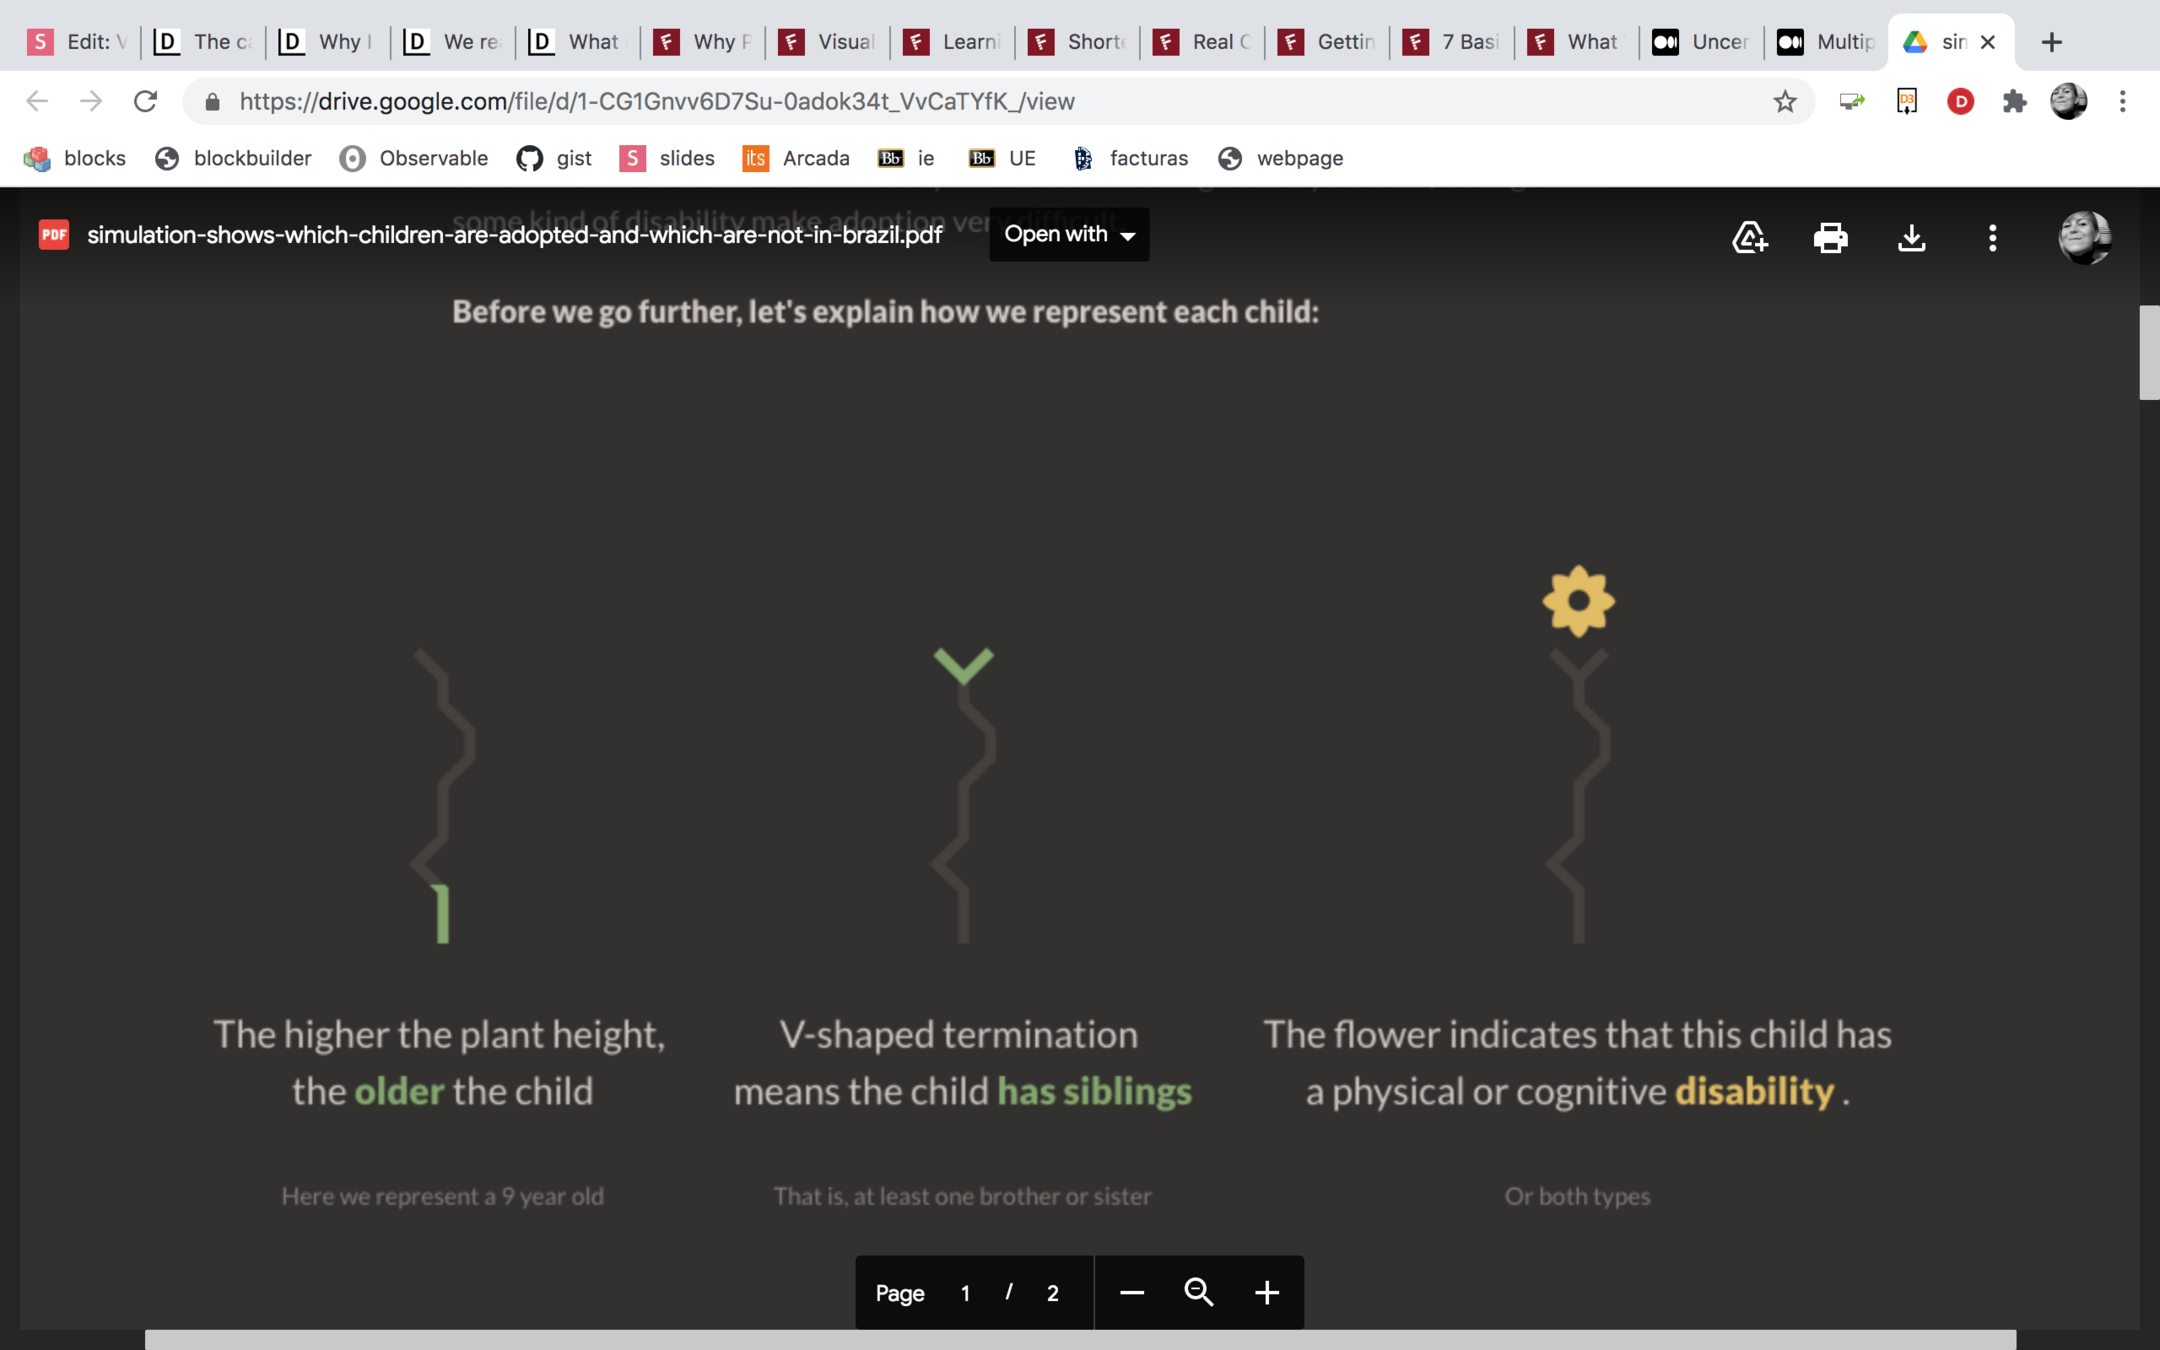Expand the Open with dropdown

(x=1069, y=234)
